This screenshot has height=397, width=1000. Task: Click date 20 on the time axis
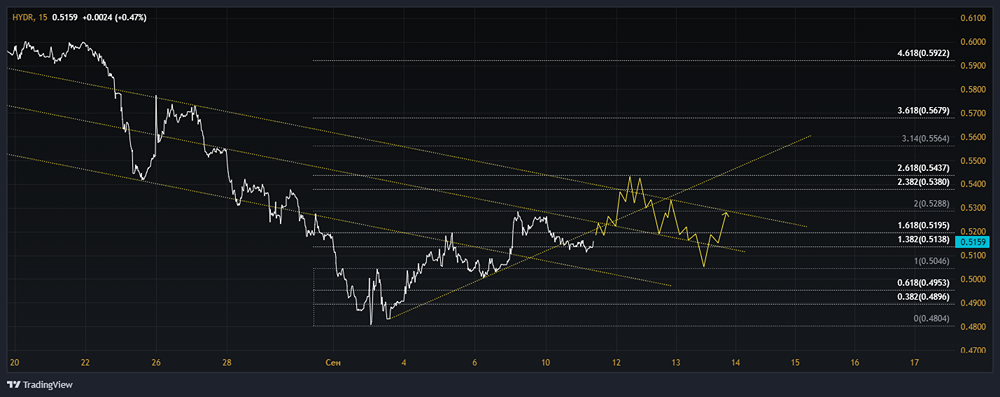[15, 363]
